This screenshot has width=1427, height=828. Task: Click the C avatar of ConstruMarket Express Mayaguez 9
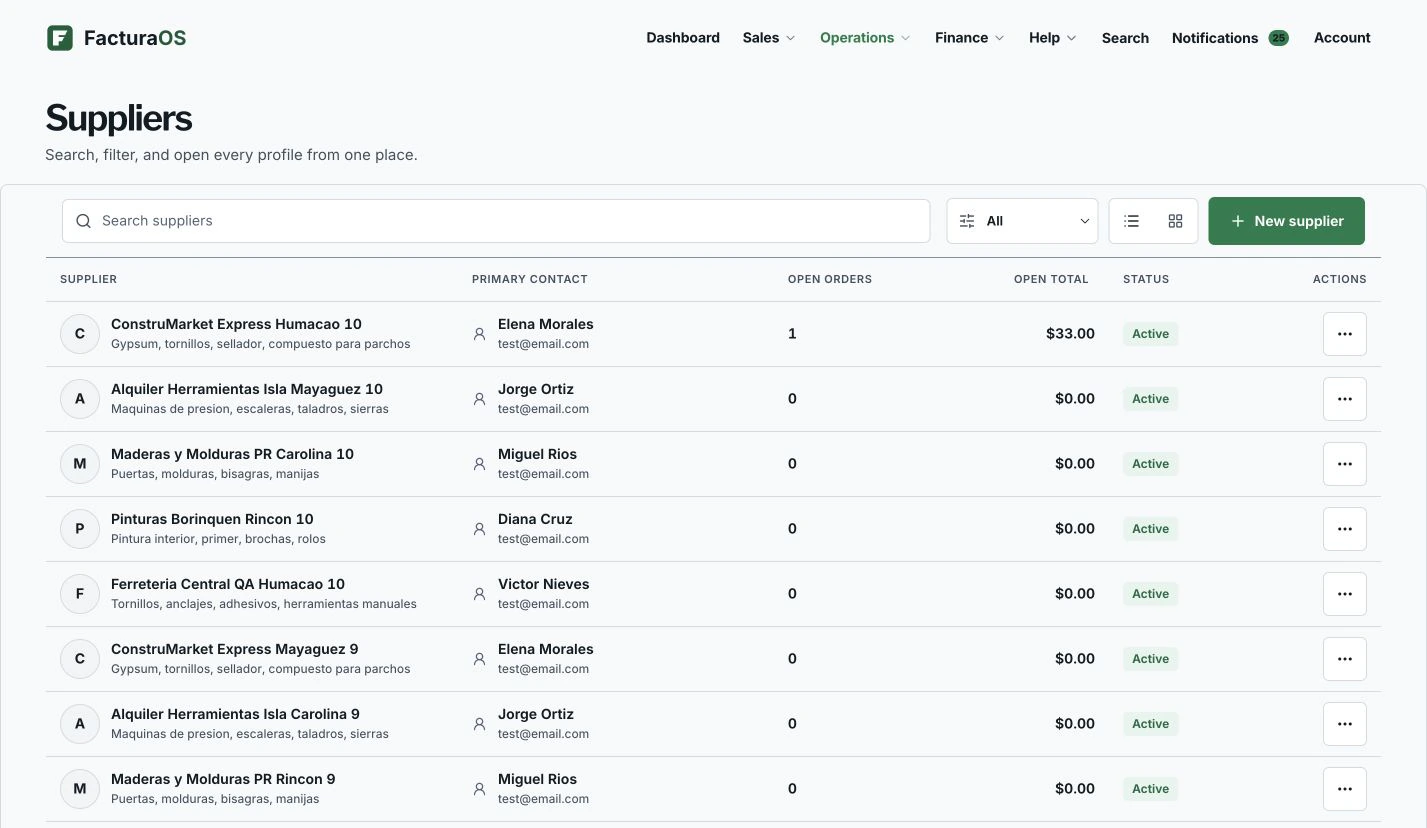80,659
